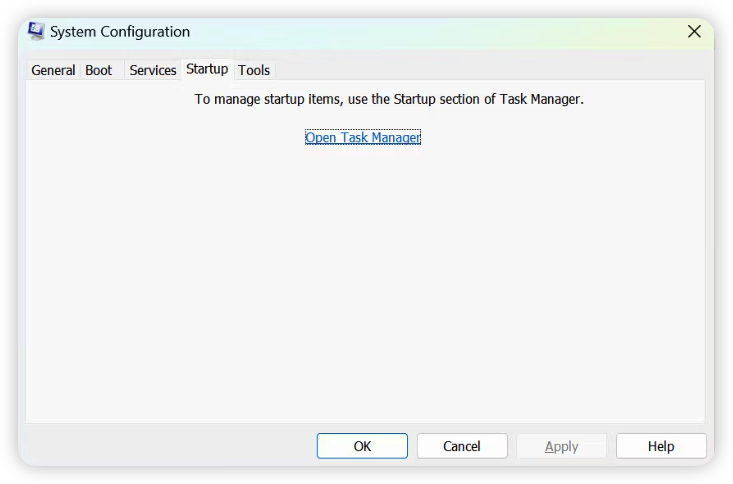Select the Startup tab

(207, 69)
